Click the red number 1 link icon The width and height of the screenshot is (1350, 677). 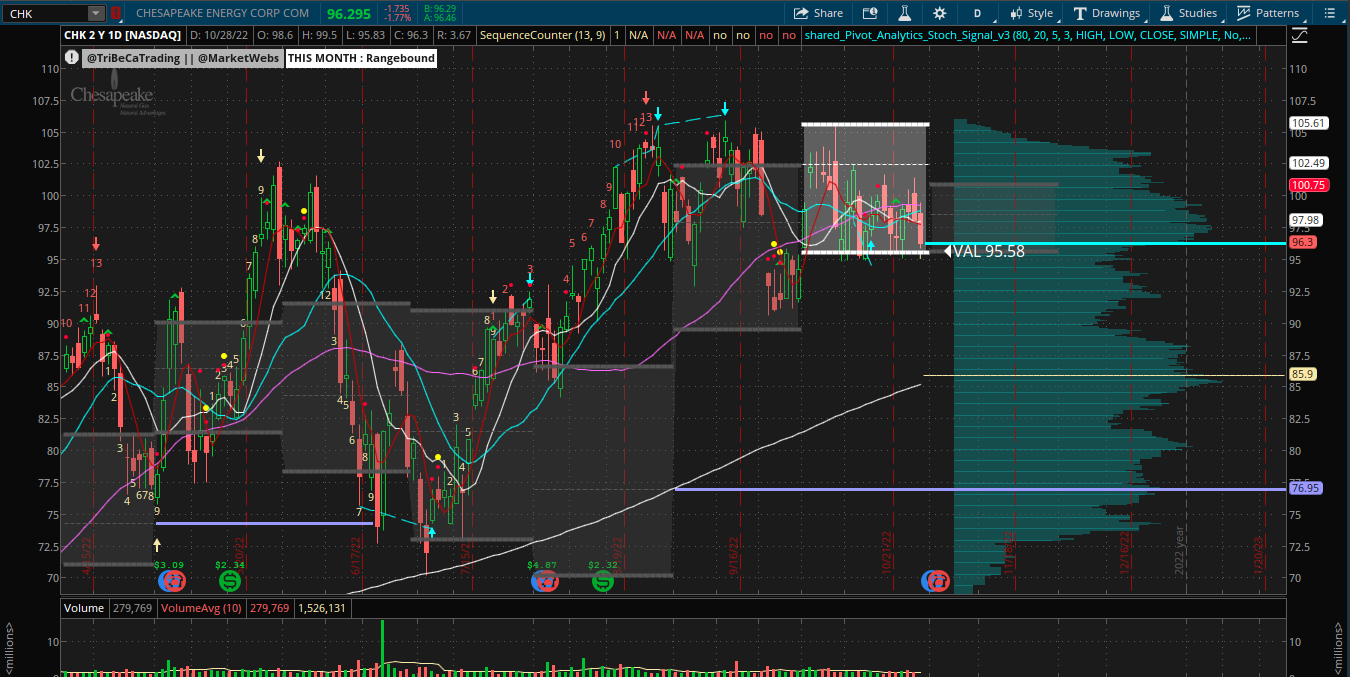tap(116, 13)
